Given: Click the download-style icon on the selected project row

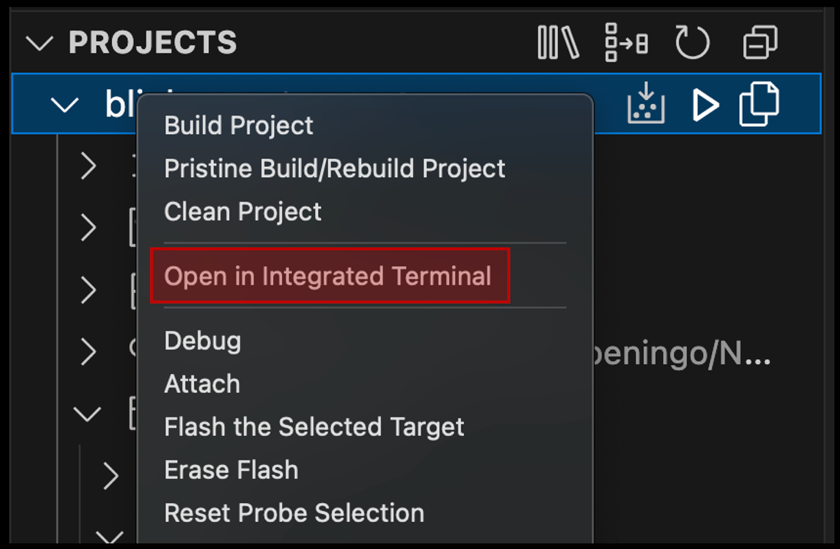Looking at the screenshot, I should [646, 104].
